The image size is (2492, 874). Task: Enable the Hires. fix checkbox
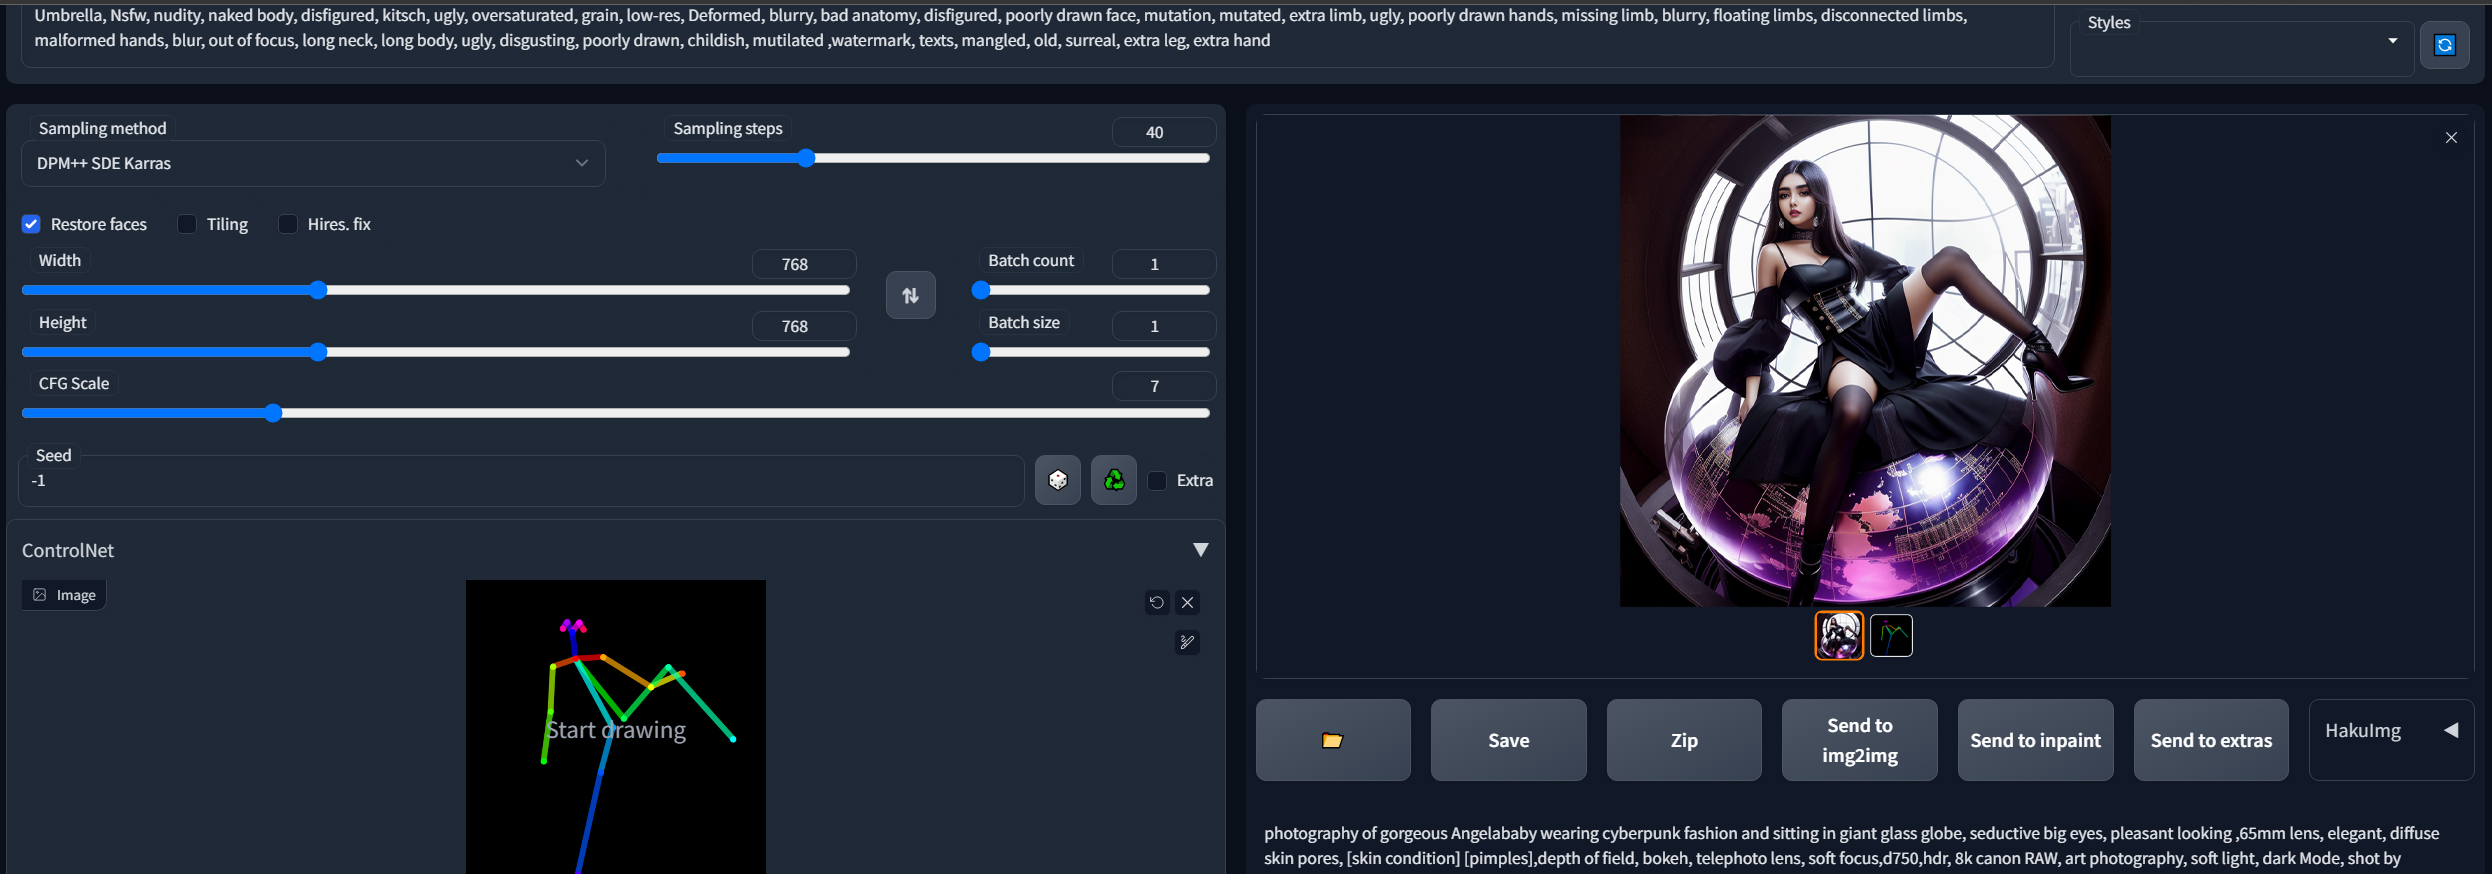[288, 224]
